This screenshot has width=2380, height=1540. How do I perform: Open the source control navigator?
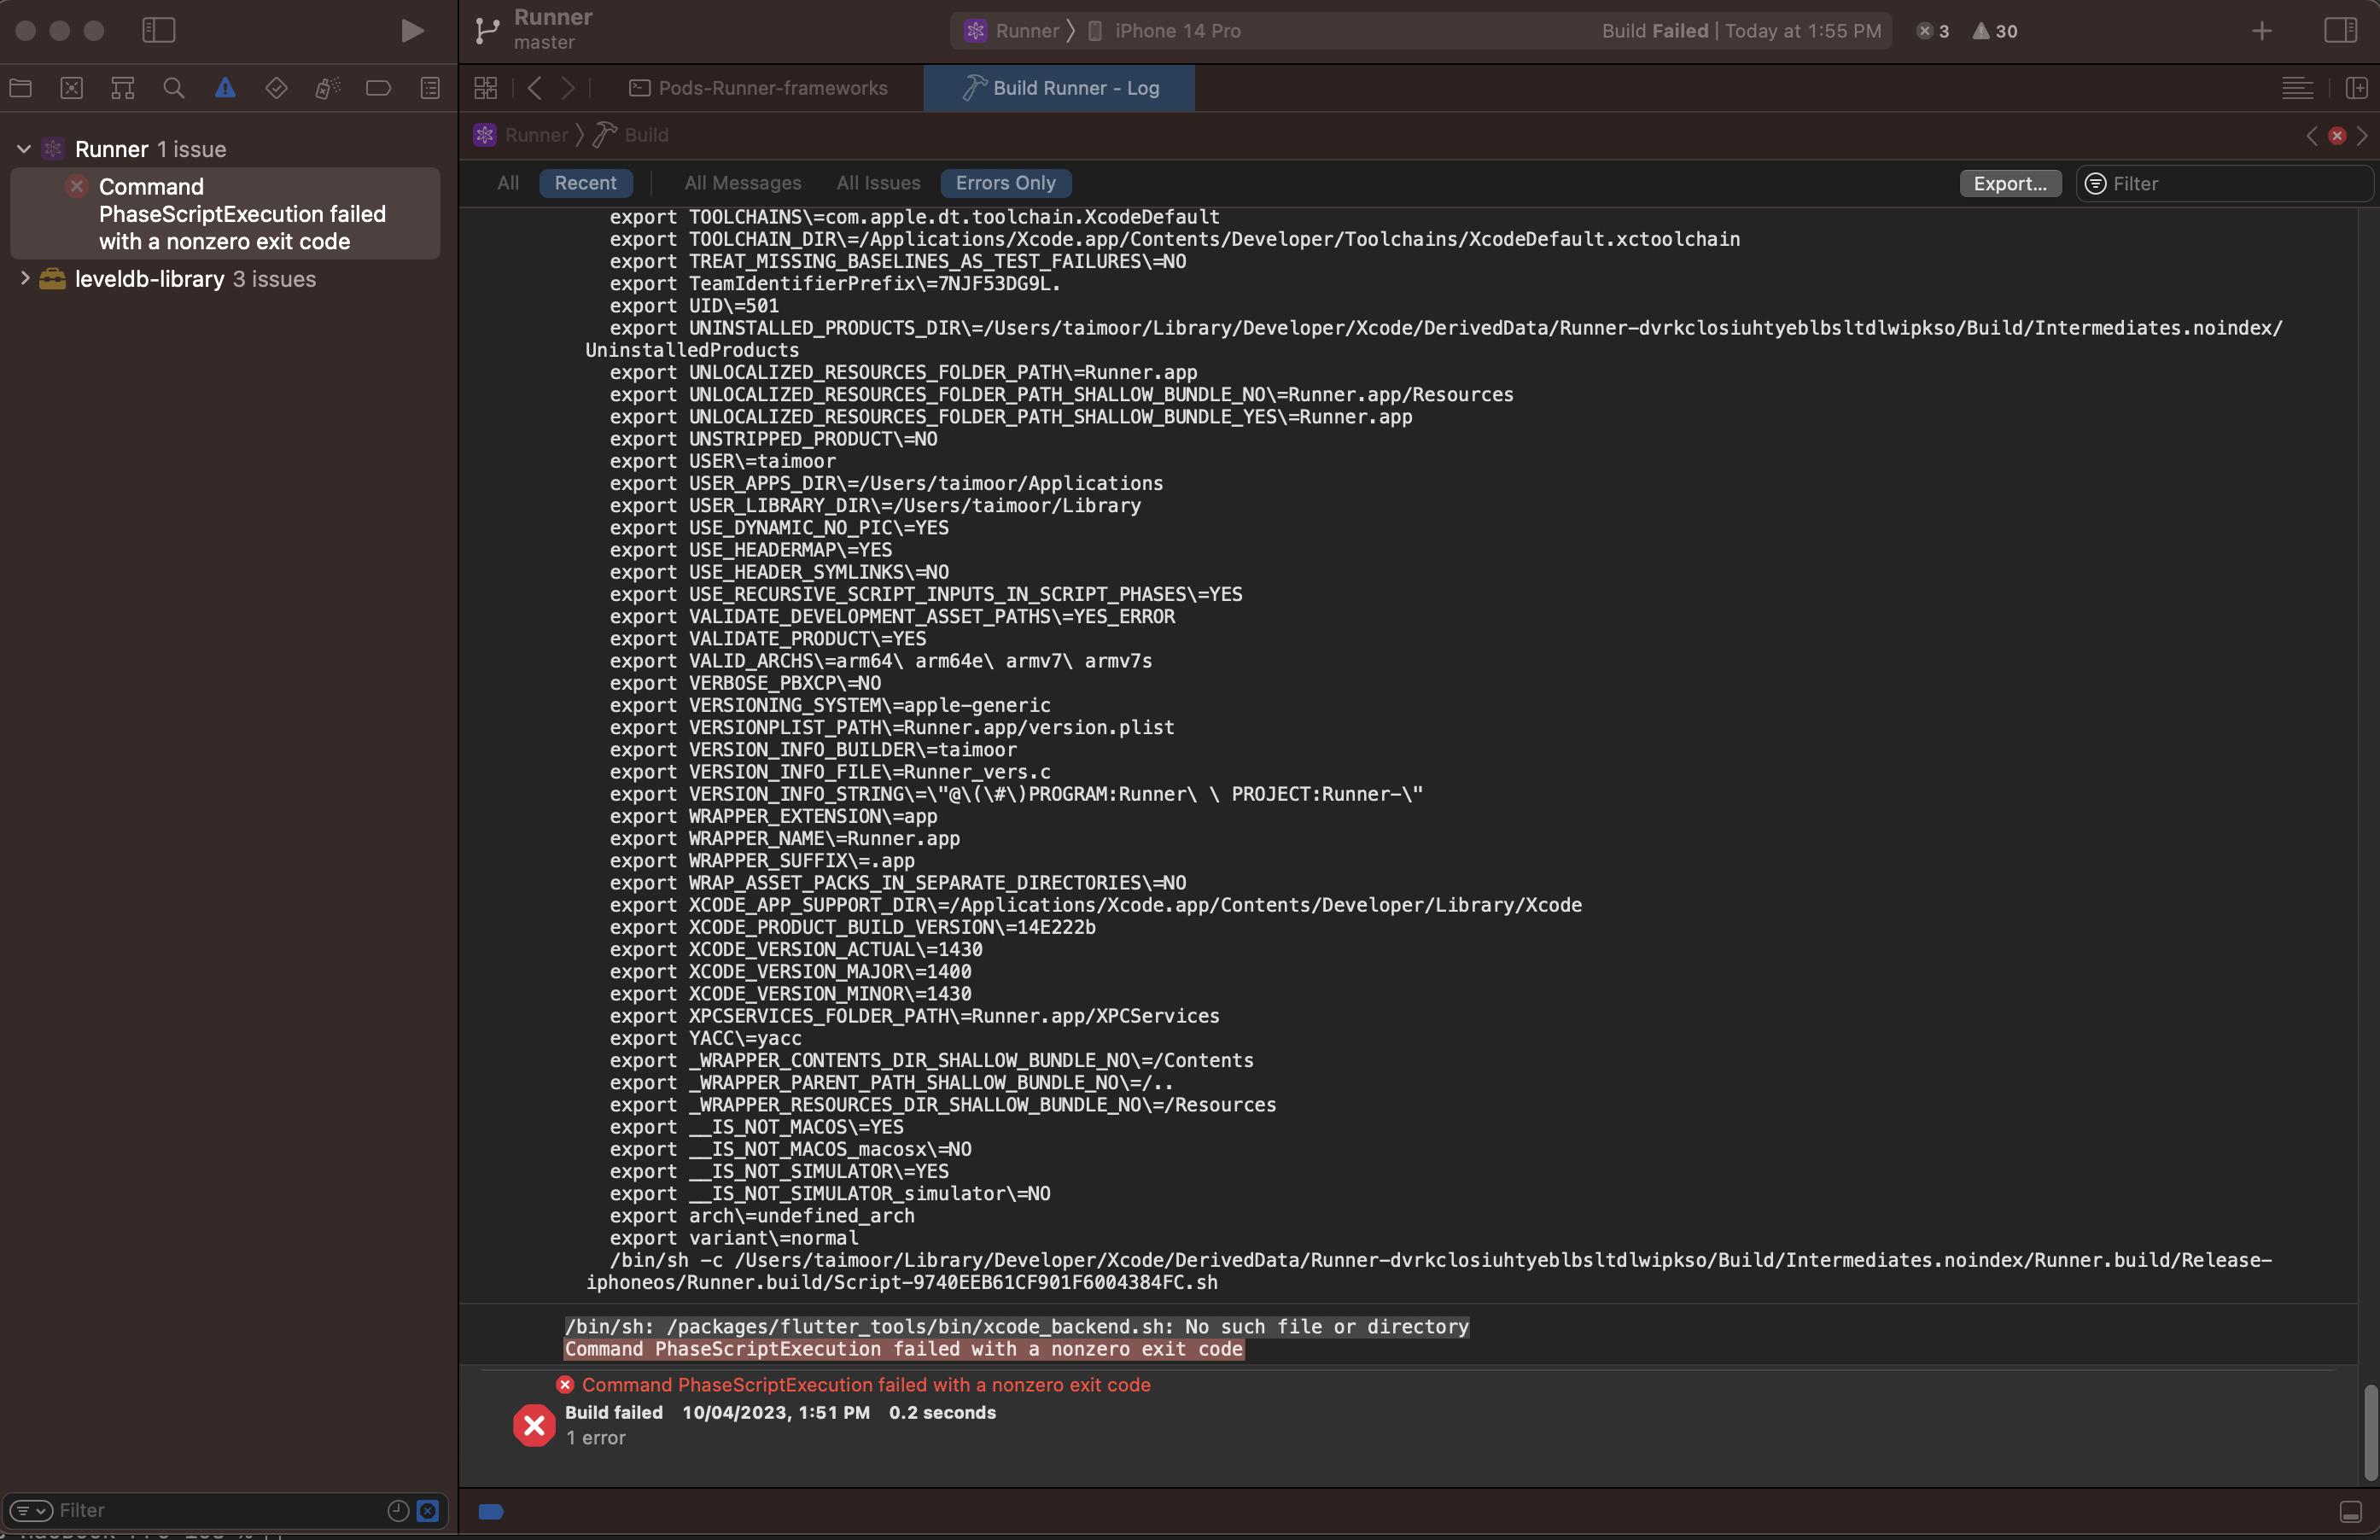[x=72, y=88]
